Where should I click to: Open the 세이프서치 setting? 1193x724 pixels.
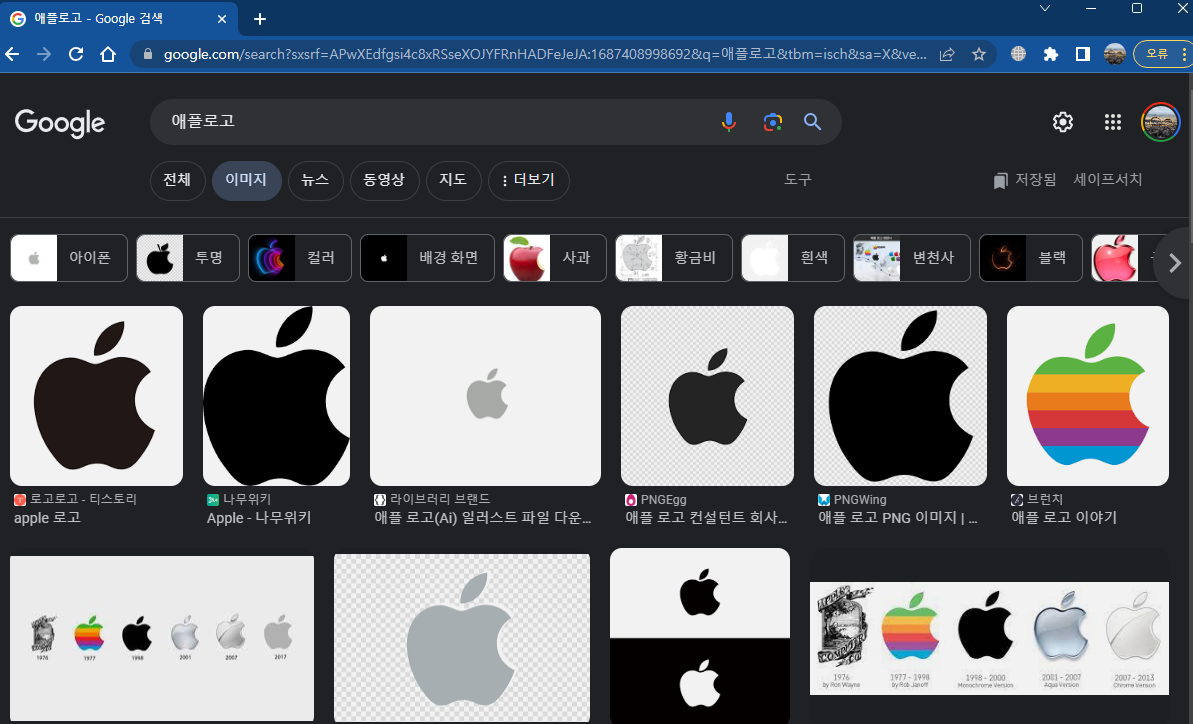[x=1108, y=179]
